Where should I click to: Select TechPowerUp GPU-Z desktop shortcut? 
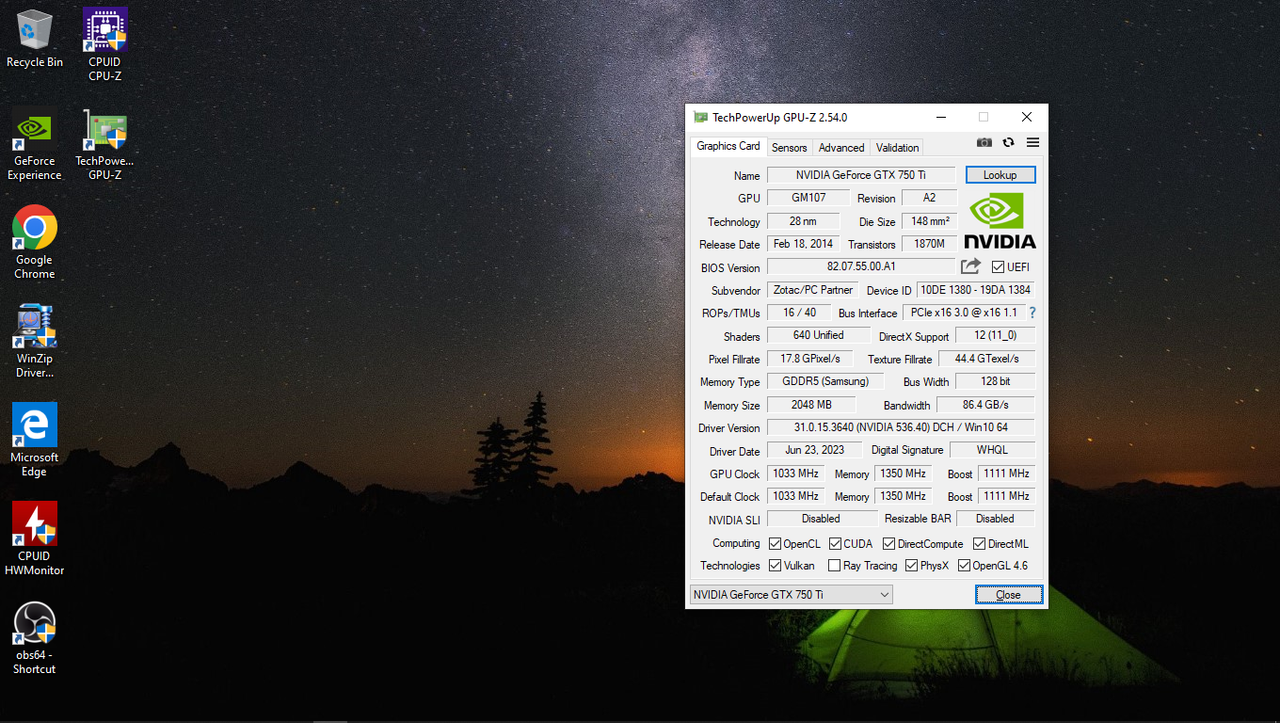tap(104, 145)
